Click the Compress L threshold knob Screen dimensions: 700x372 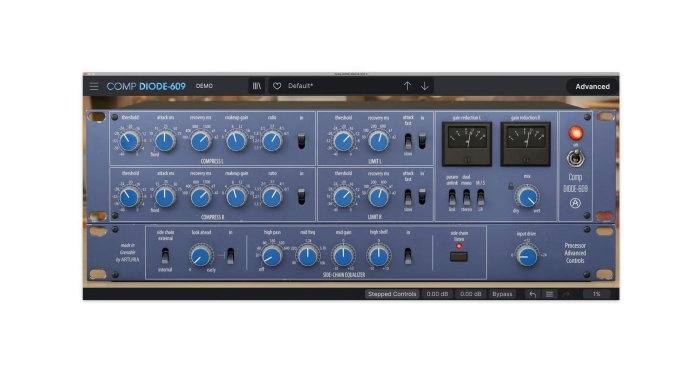point(129,142)
